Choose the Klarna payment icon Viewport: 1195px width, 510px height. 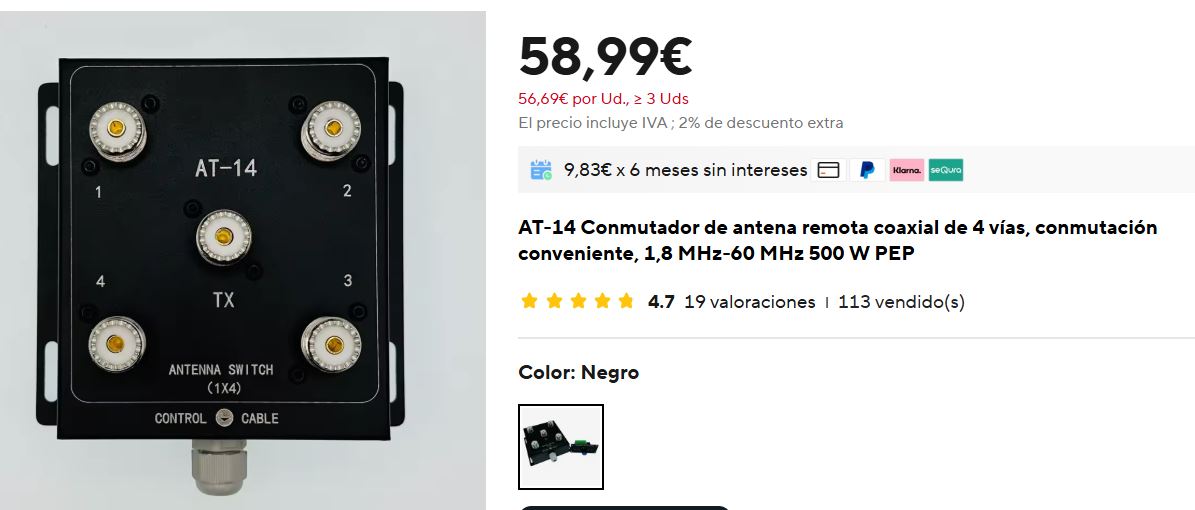(x=906, y=170)
